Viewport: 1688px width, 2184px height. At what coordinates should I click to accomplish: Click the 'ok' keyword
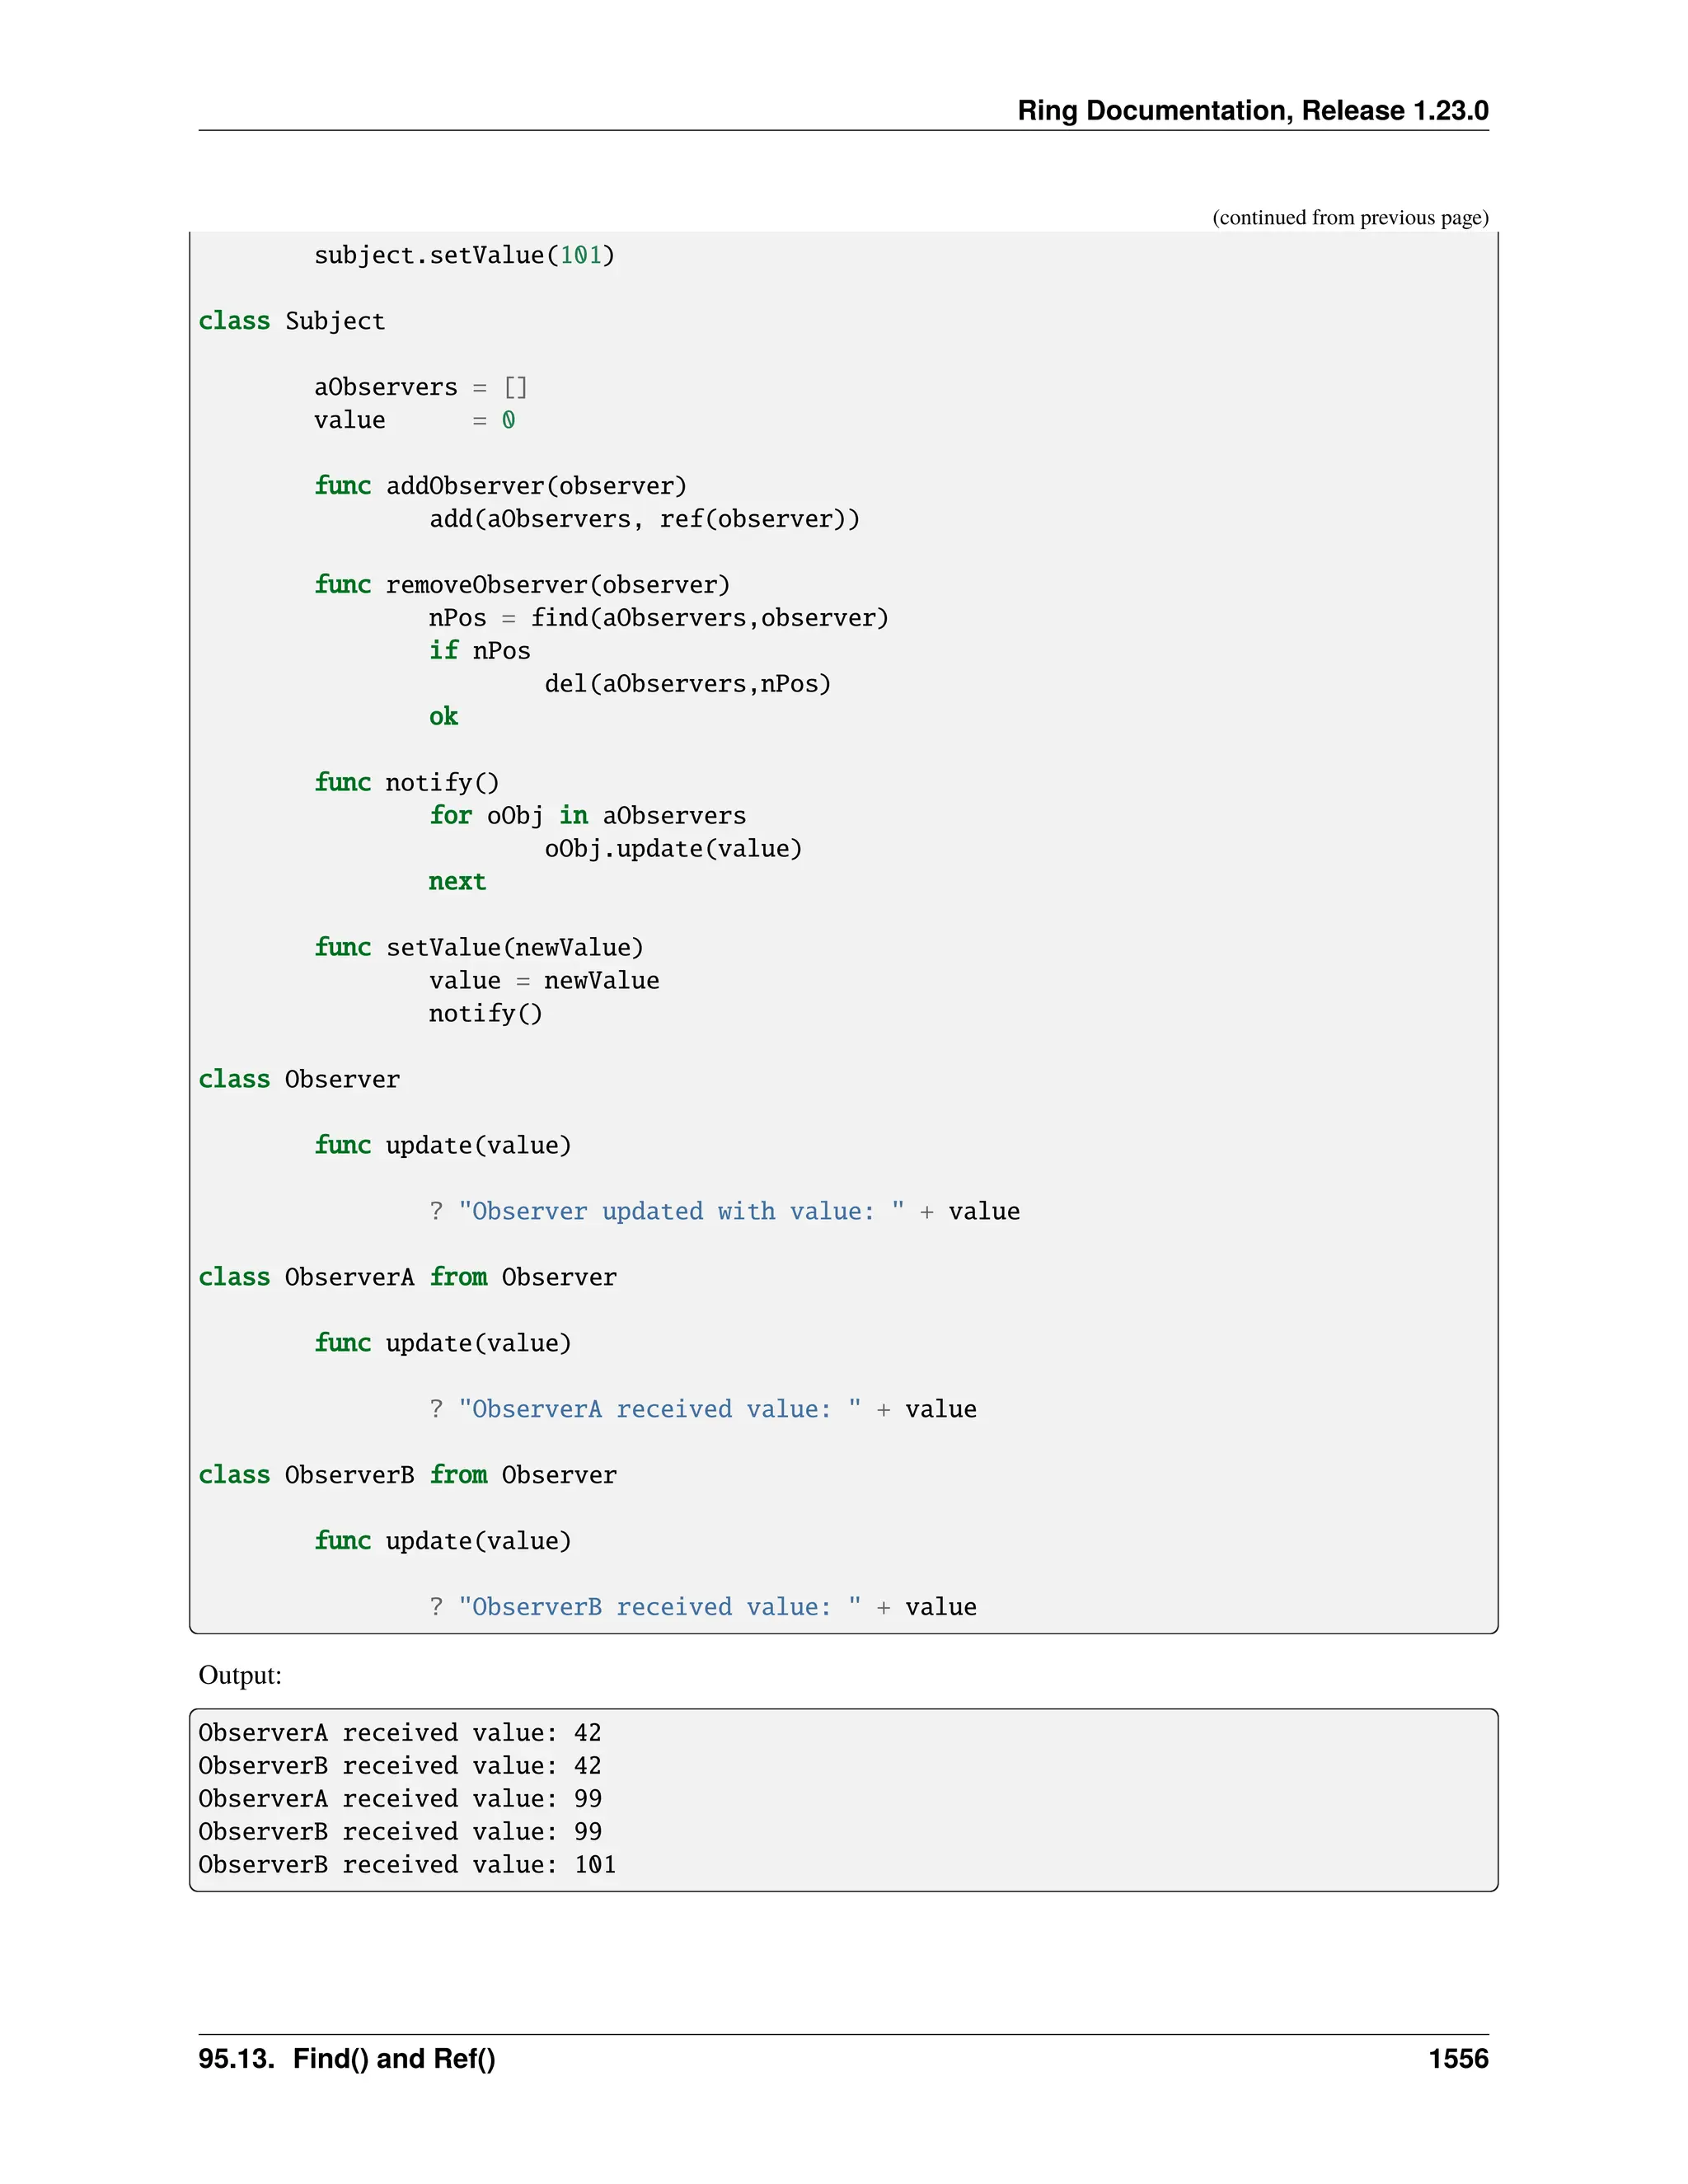click(443, 717)
